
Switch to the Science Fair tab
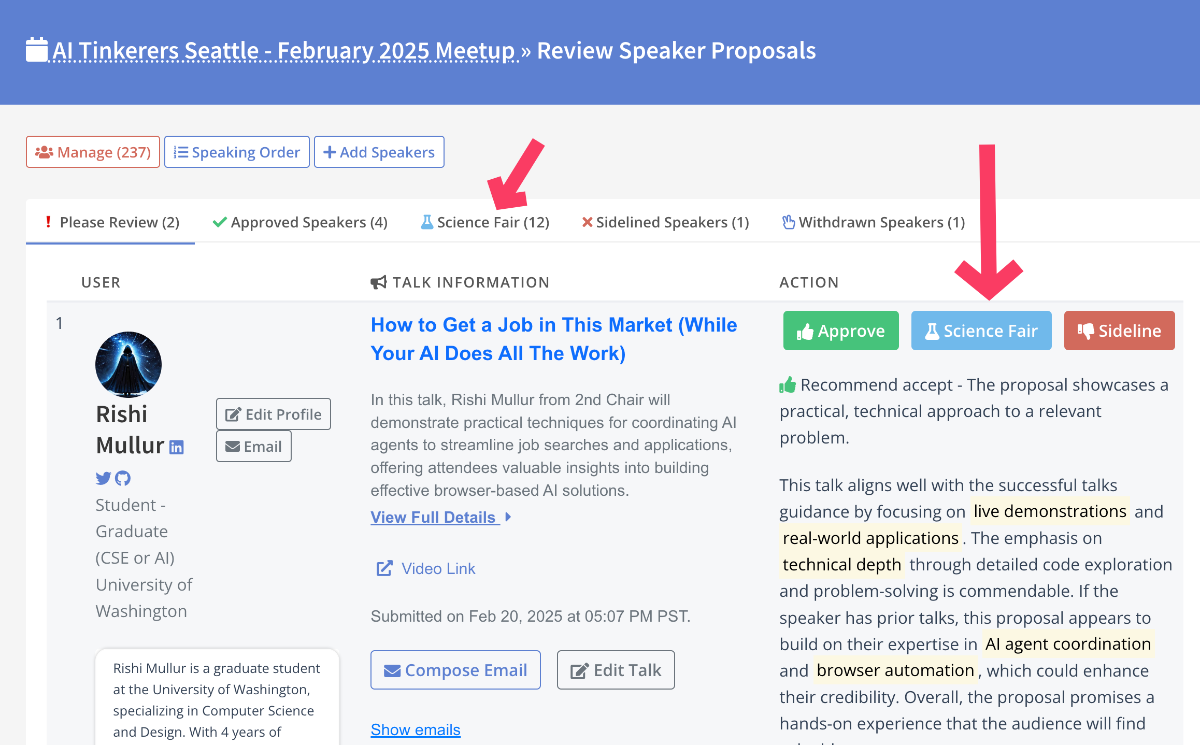pos(485,222)
